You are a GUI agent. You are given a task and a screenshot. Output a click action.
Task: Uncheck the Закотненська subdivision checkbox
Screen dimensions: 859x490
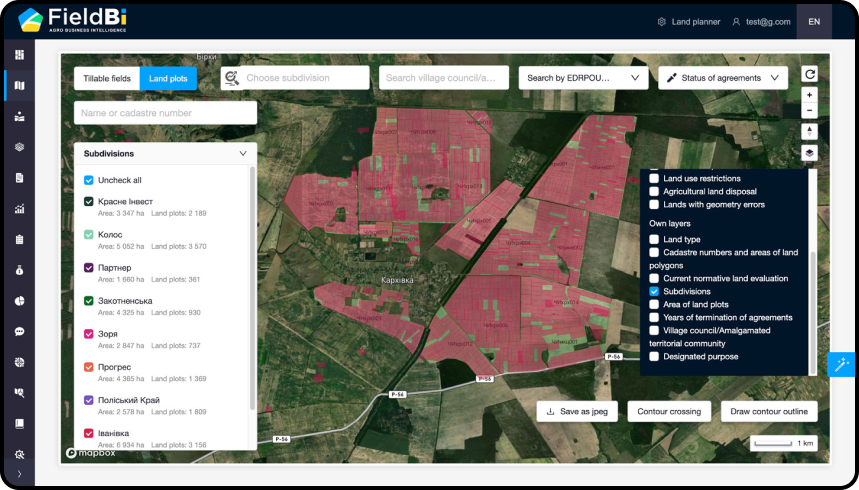(x=89, y=300)
